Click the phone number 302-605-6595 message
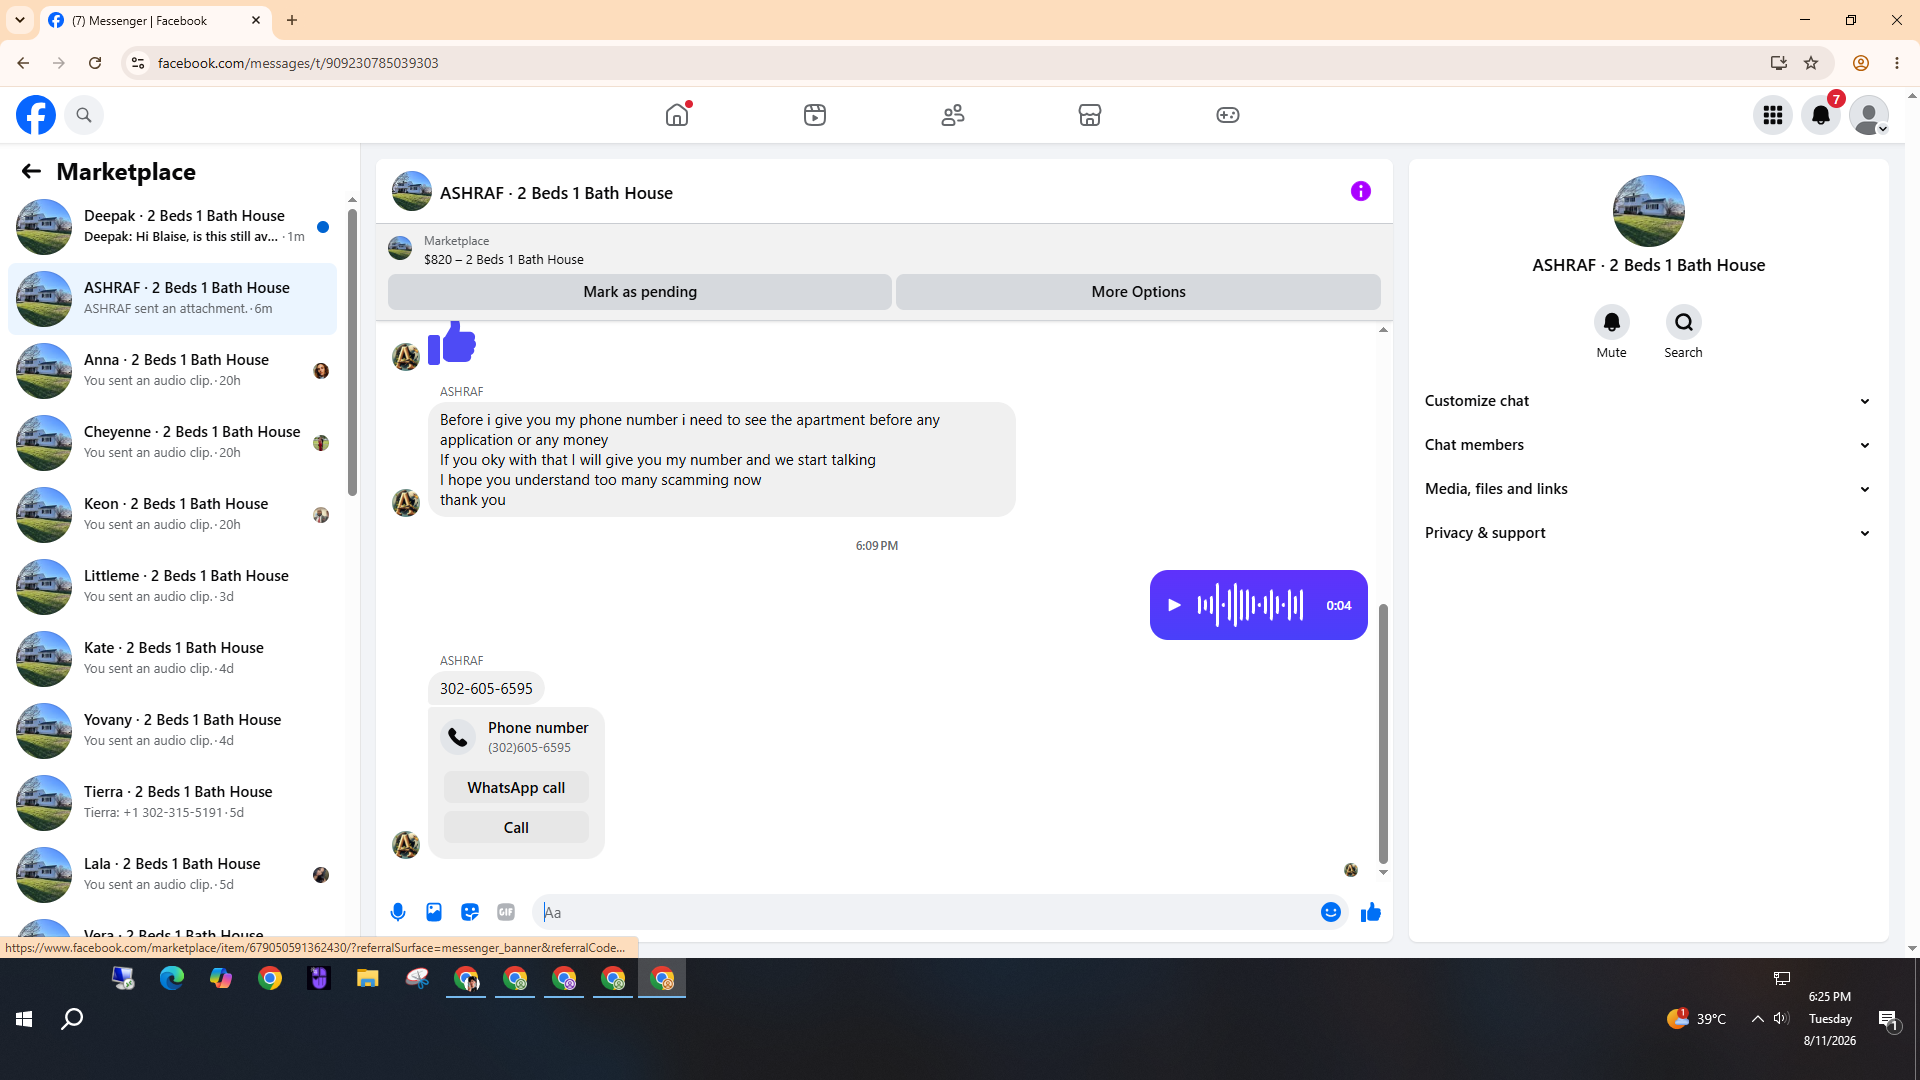Image resolution: width=1920 pixels, height=1080 pixels. coord(486,689)
